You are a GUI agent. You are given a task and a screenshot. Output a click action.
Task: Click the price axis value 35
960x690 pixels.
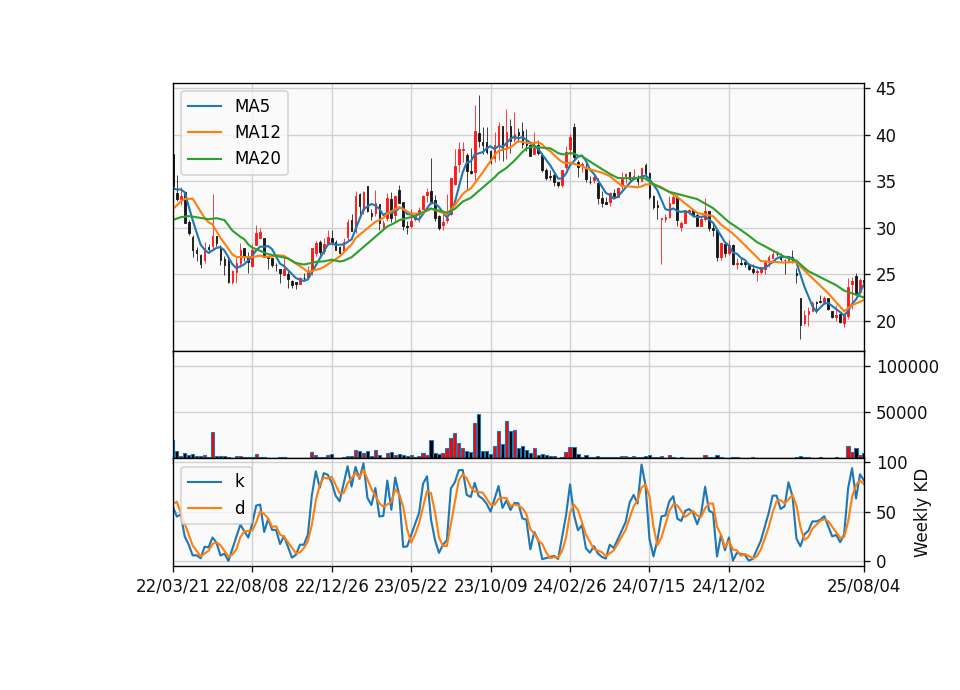pyautogui.click(x=885, y=182)
